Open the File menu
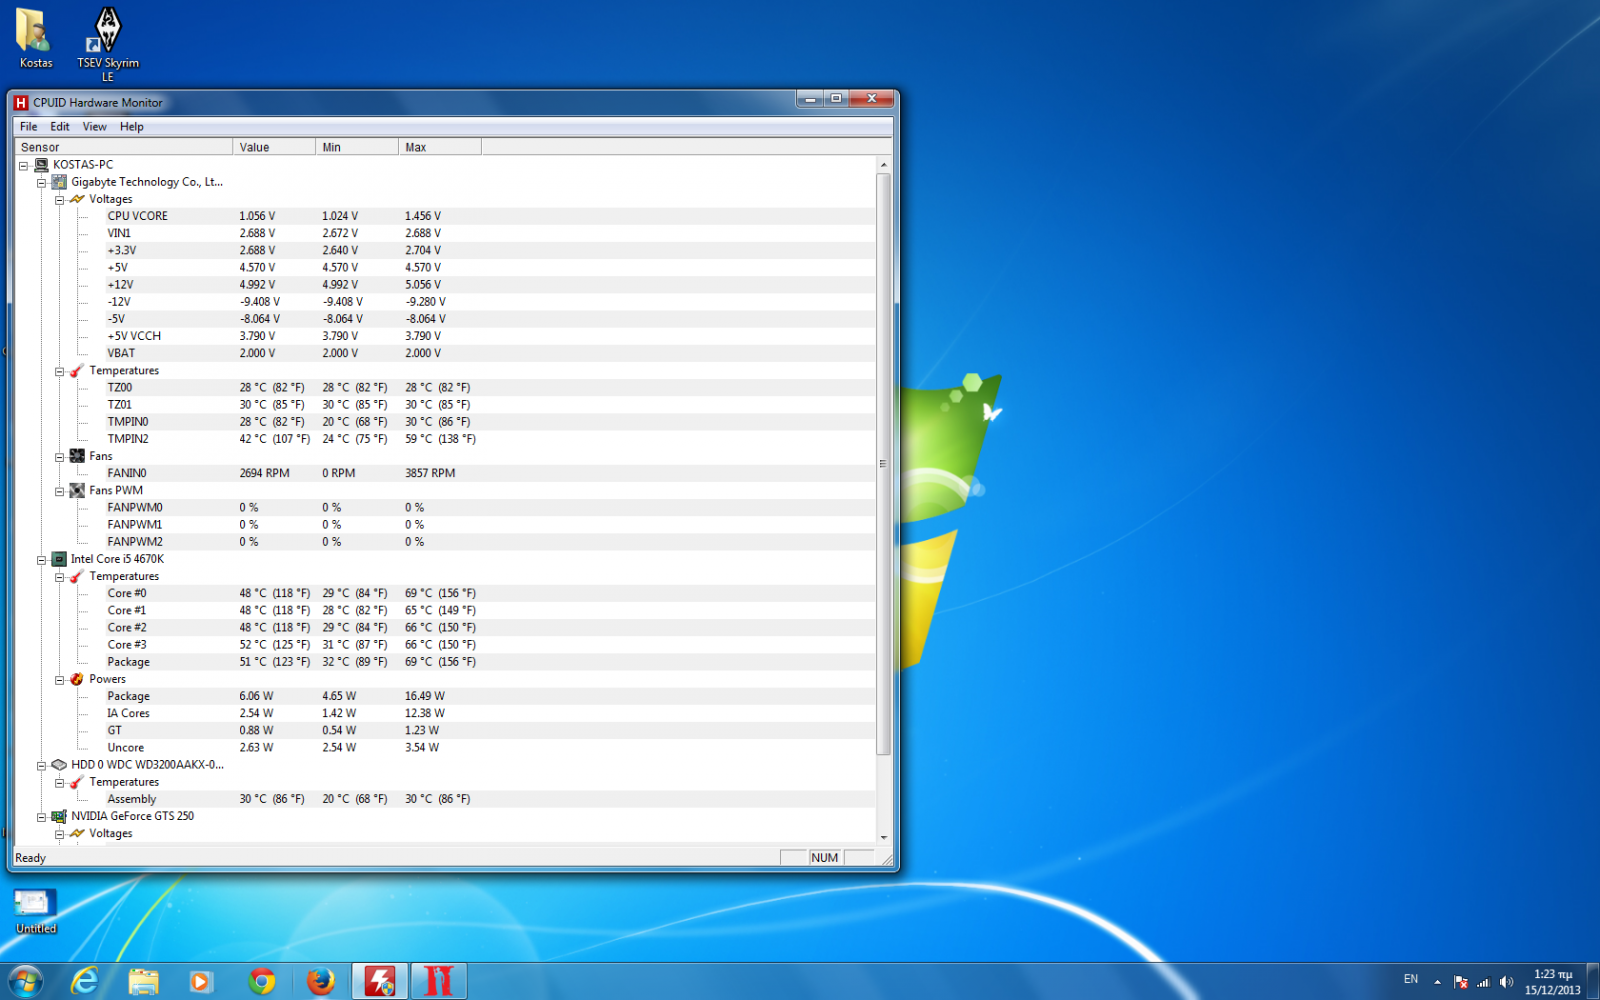 (29, 127)
